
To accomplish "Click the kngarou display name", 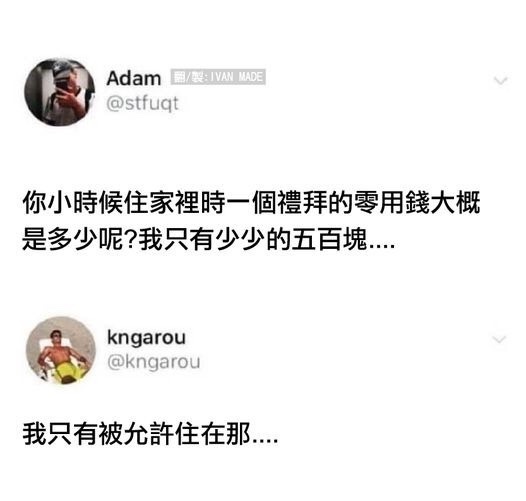I will click(146, 338).
